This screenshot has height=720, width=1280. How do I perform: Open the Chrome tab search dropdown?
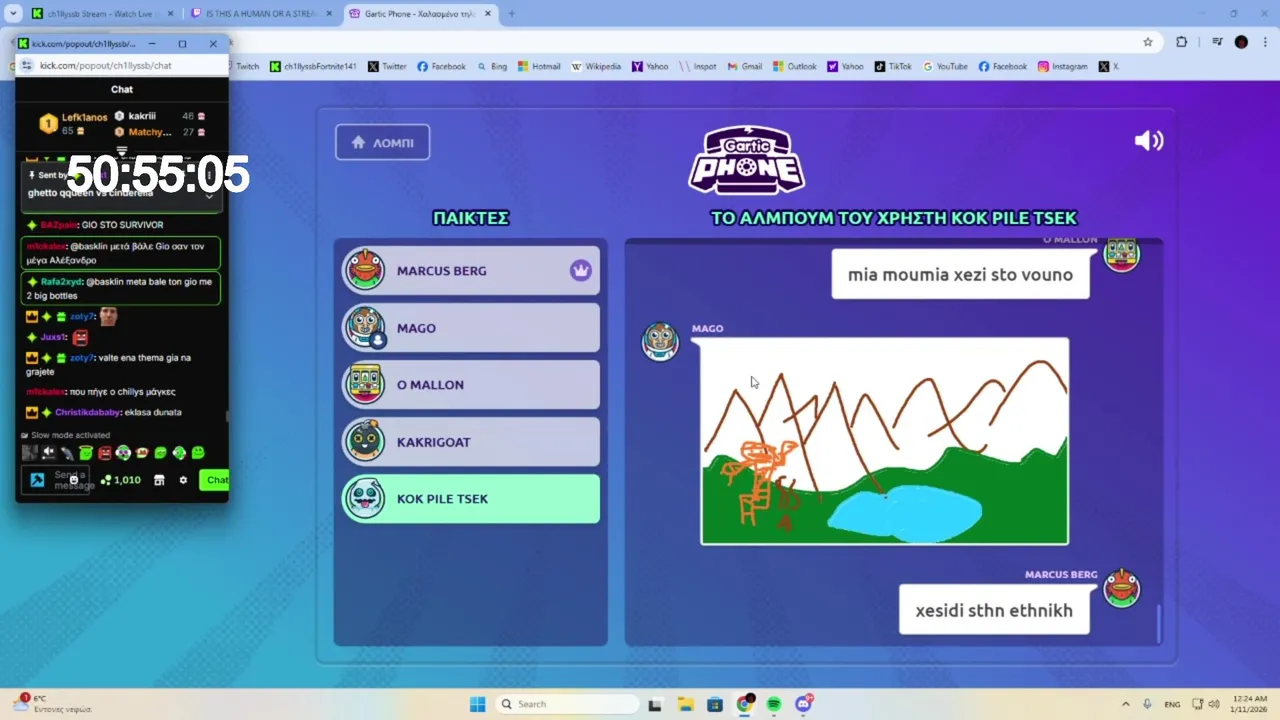pos(13,14)
